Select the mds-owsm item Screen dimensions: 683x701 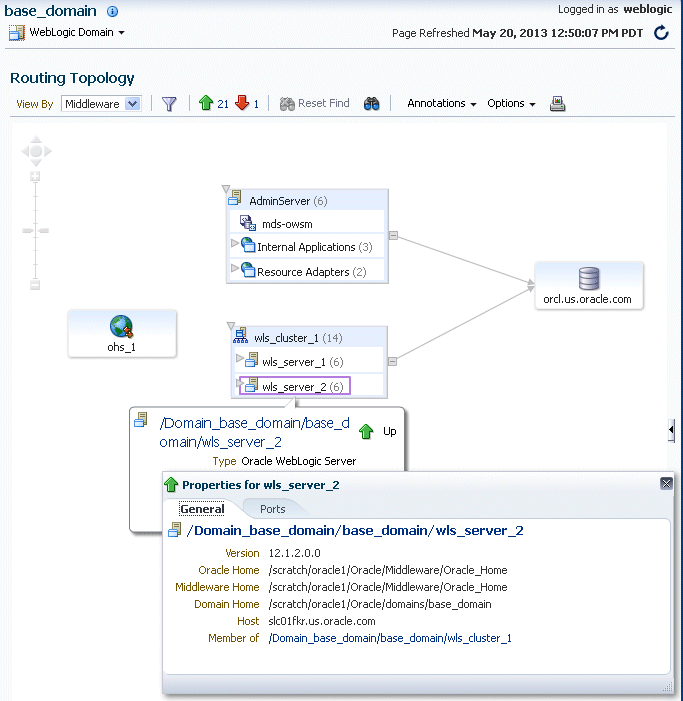point(307,223)
